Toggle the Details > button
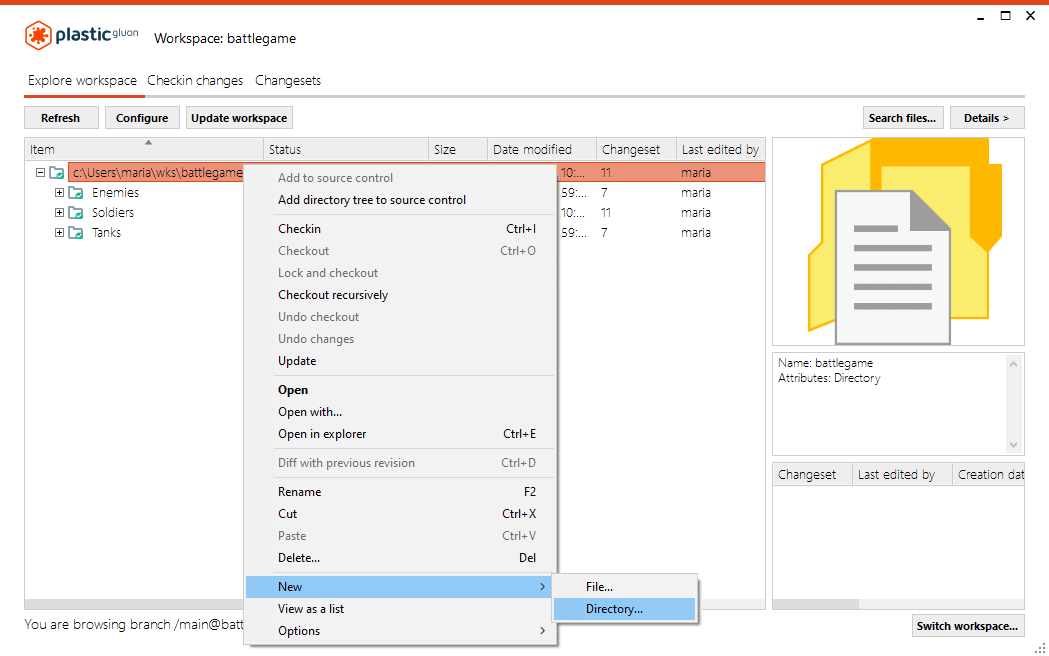 click(987, 118)
